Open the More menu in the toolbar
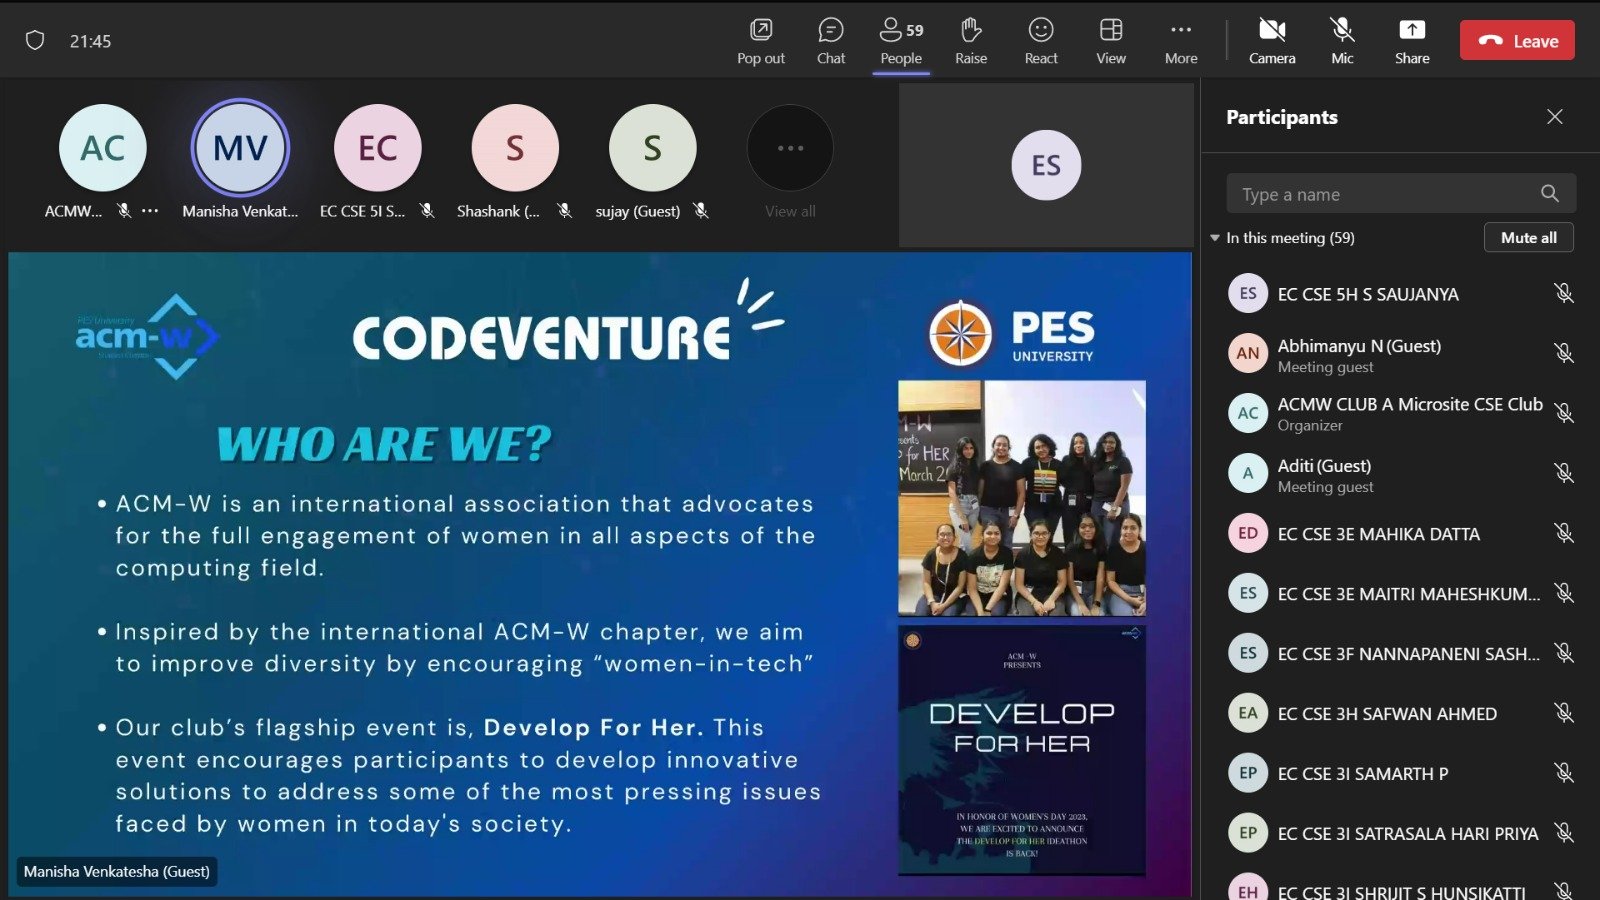 tap(1180, 40)
